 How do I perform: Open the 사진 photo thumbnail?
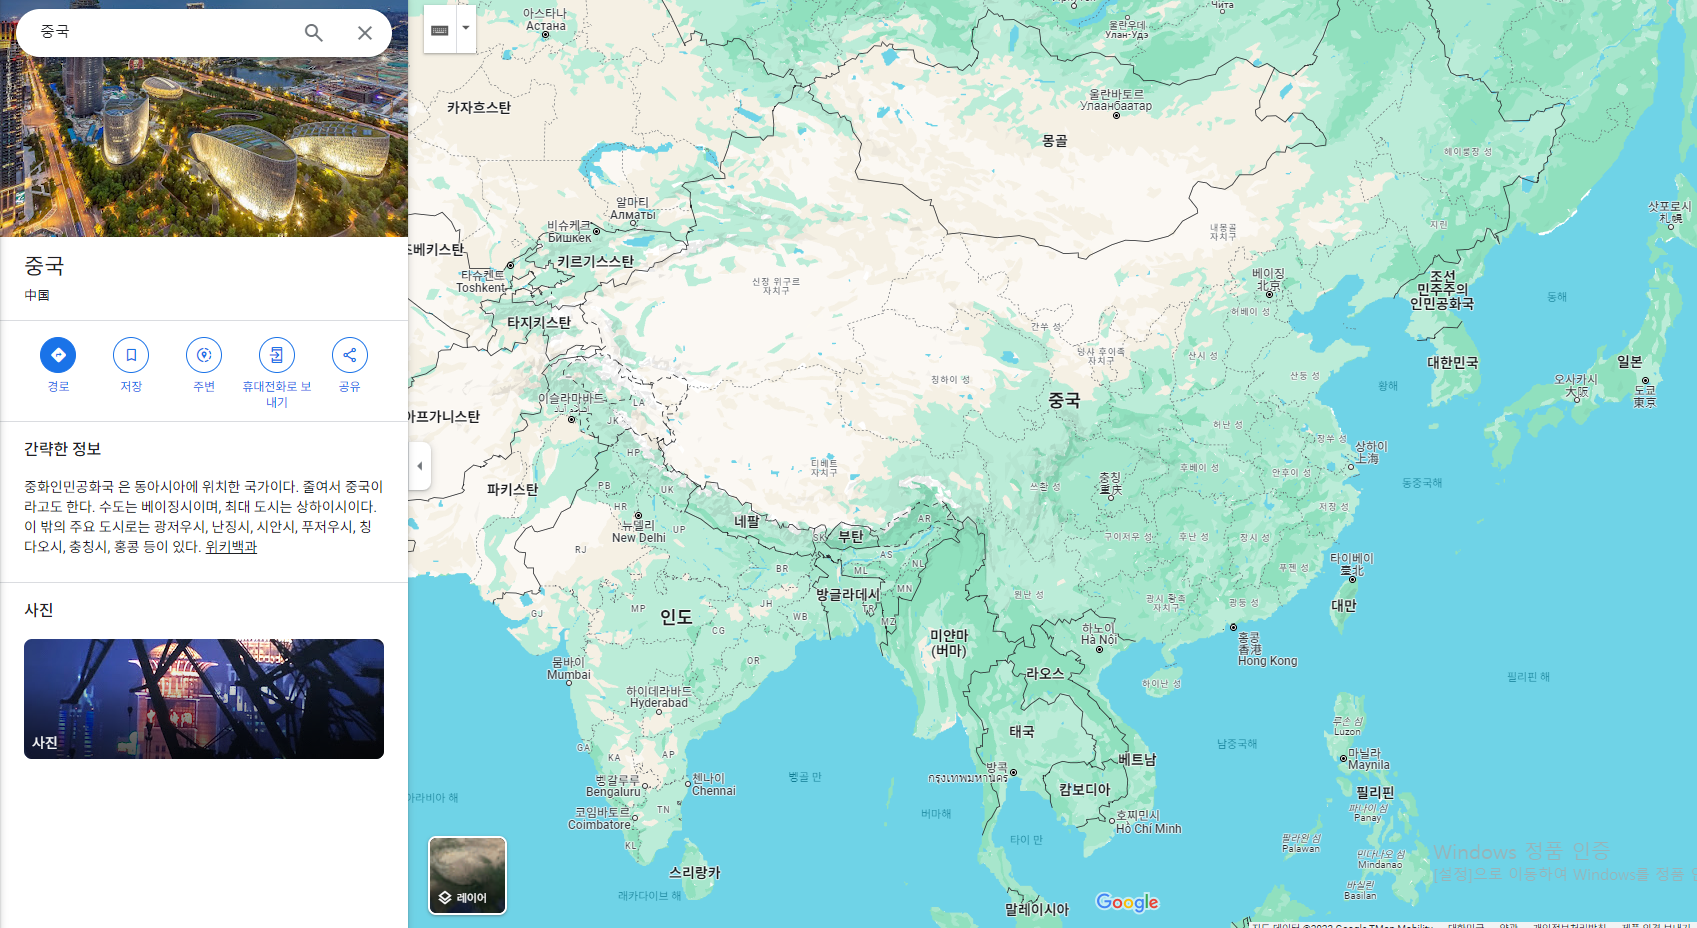pyautogui.click(x=204, y=699)
